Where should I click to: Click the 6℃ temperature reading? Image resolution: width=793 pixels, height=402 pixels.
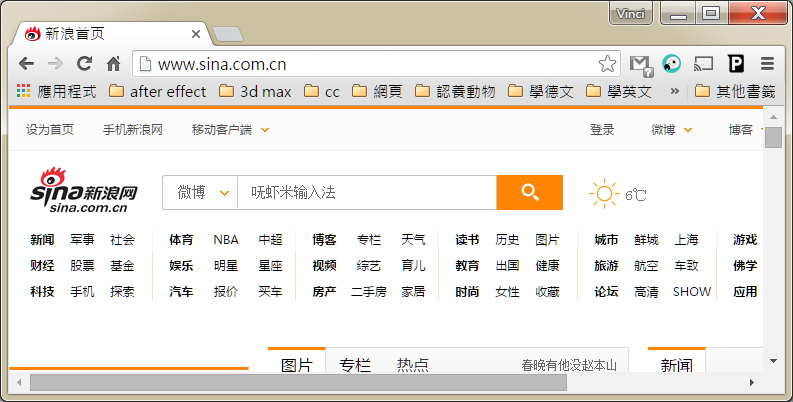click(636, 195)
